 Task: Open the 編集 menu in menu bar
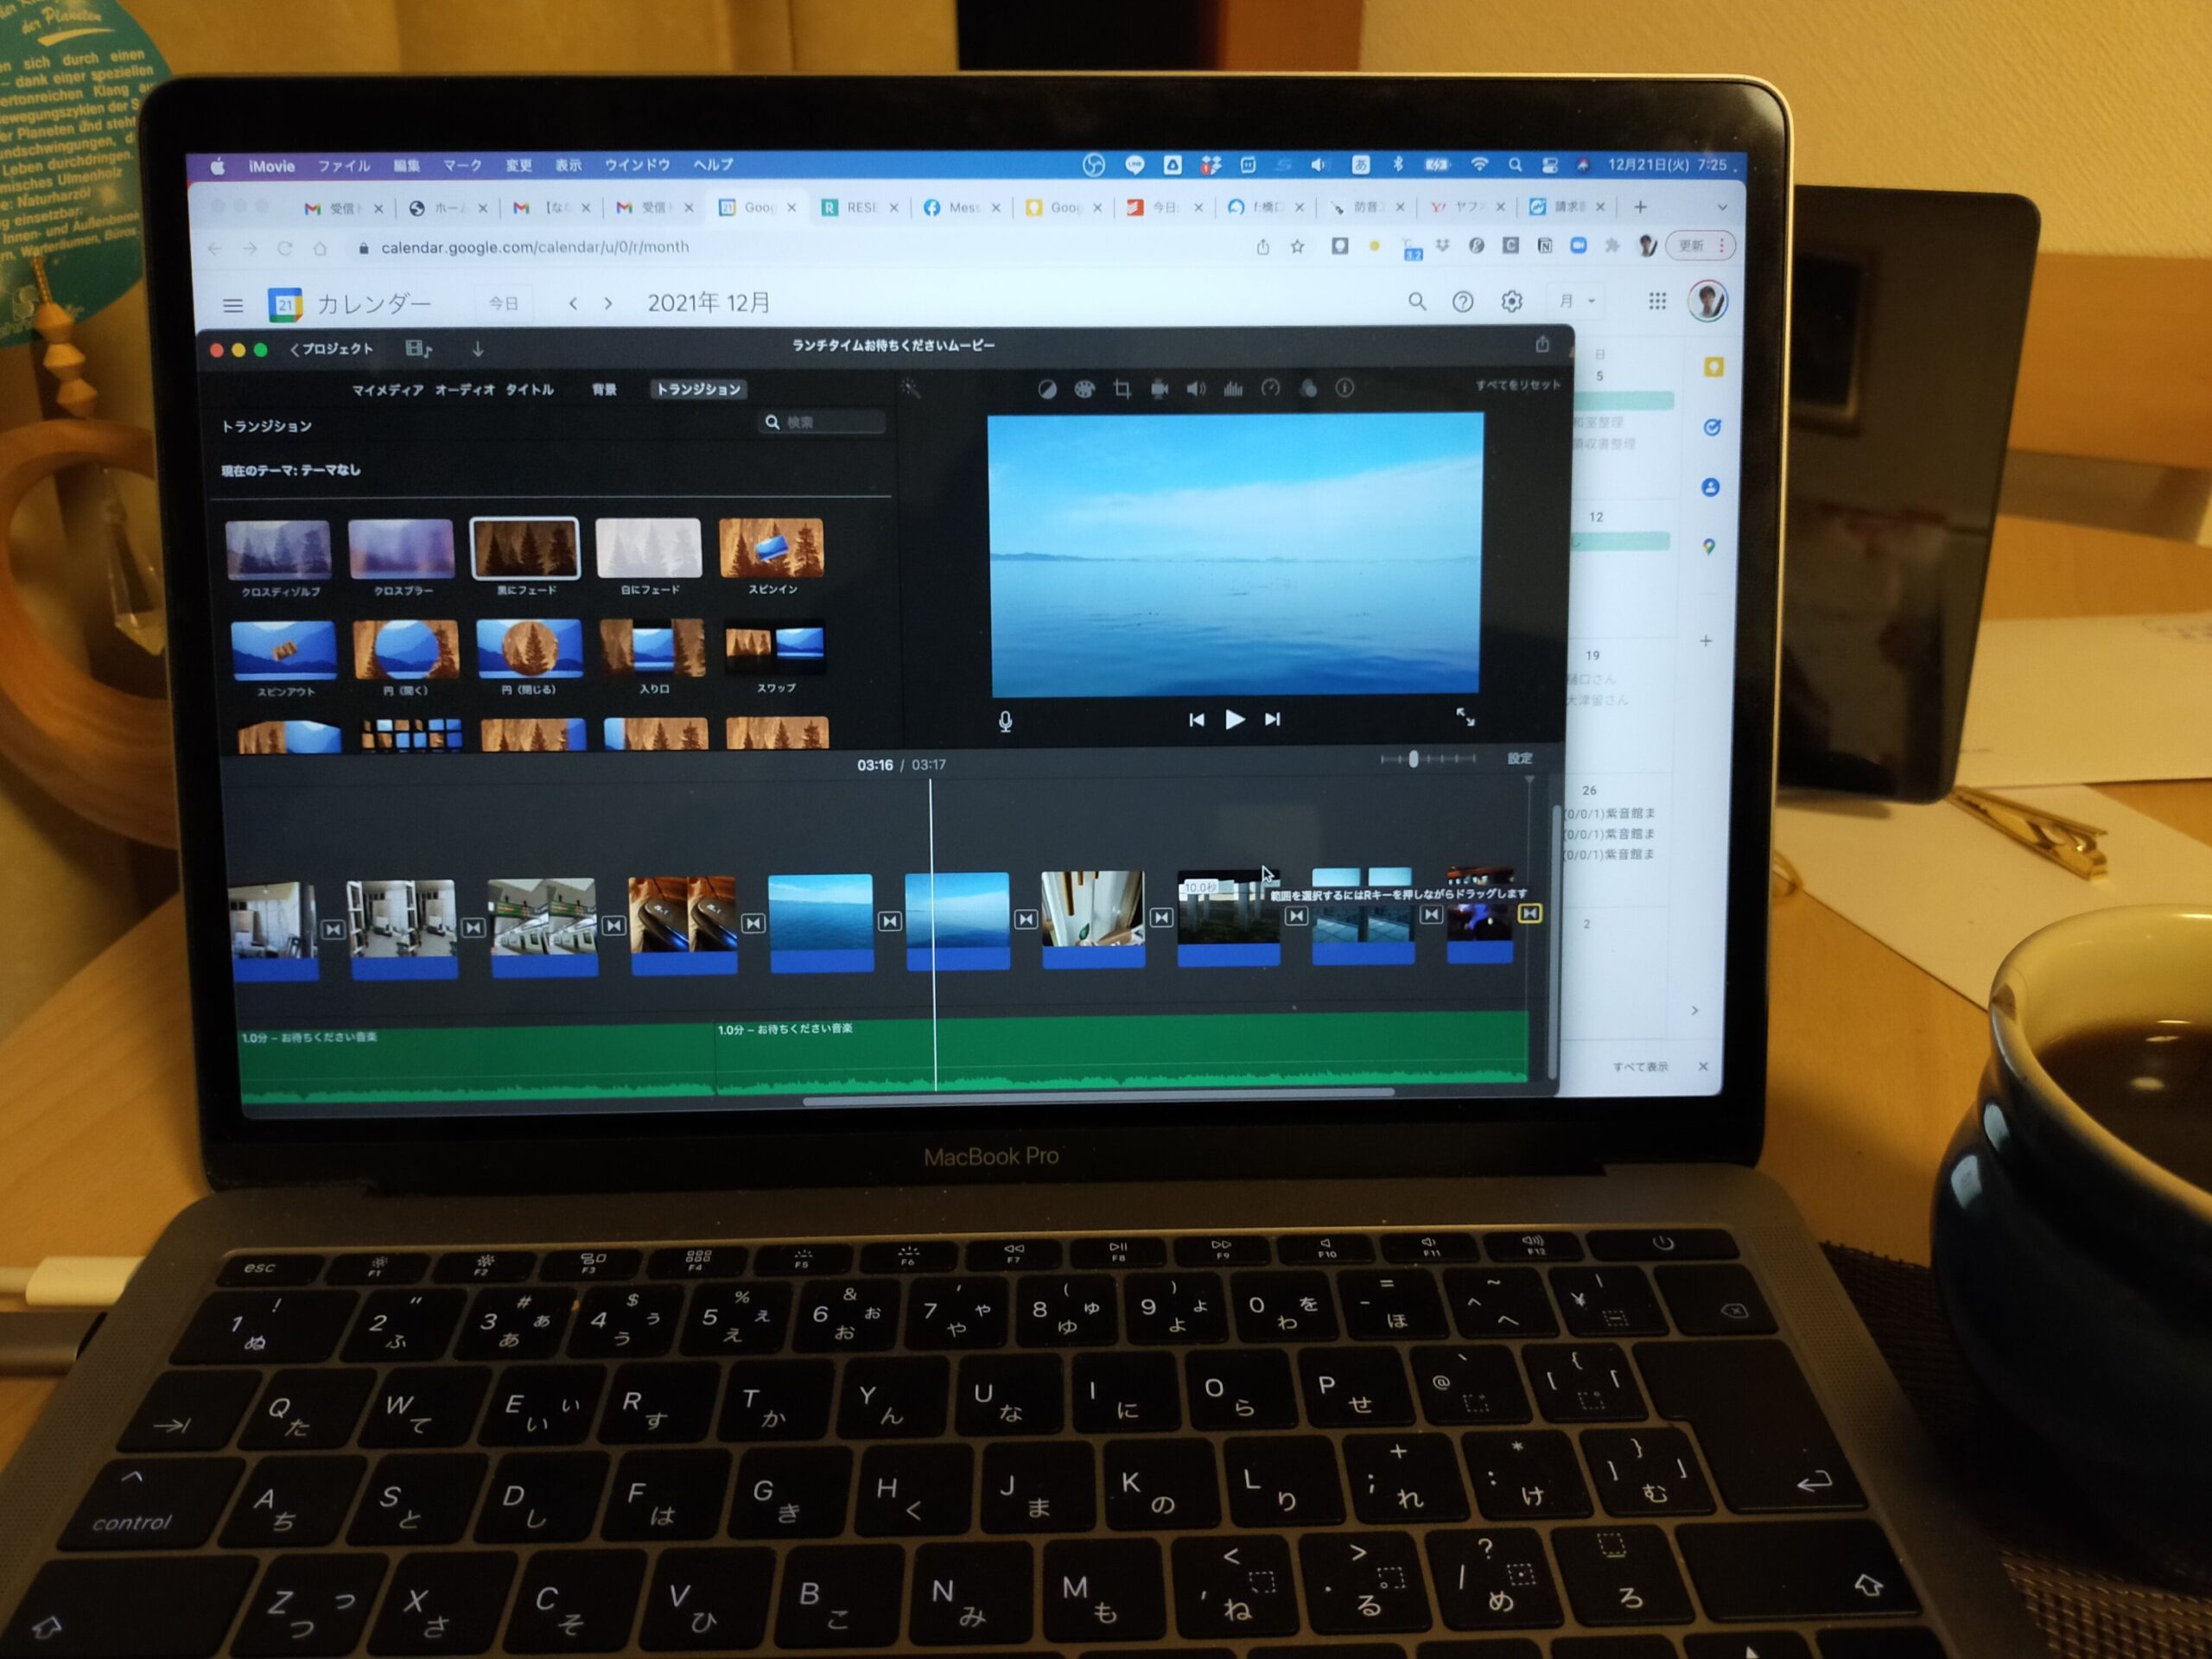pos(406,166)
